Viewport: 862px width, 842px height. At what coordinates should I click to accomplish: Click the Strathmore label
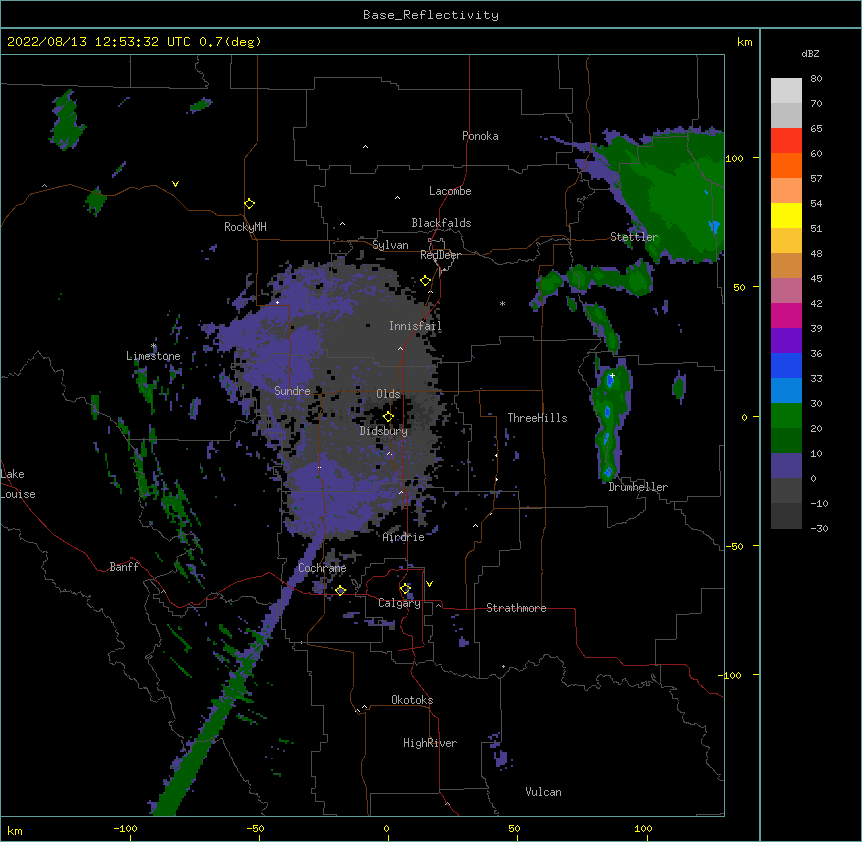(516, 608)
